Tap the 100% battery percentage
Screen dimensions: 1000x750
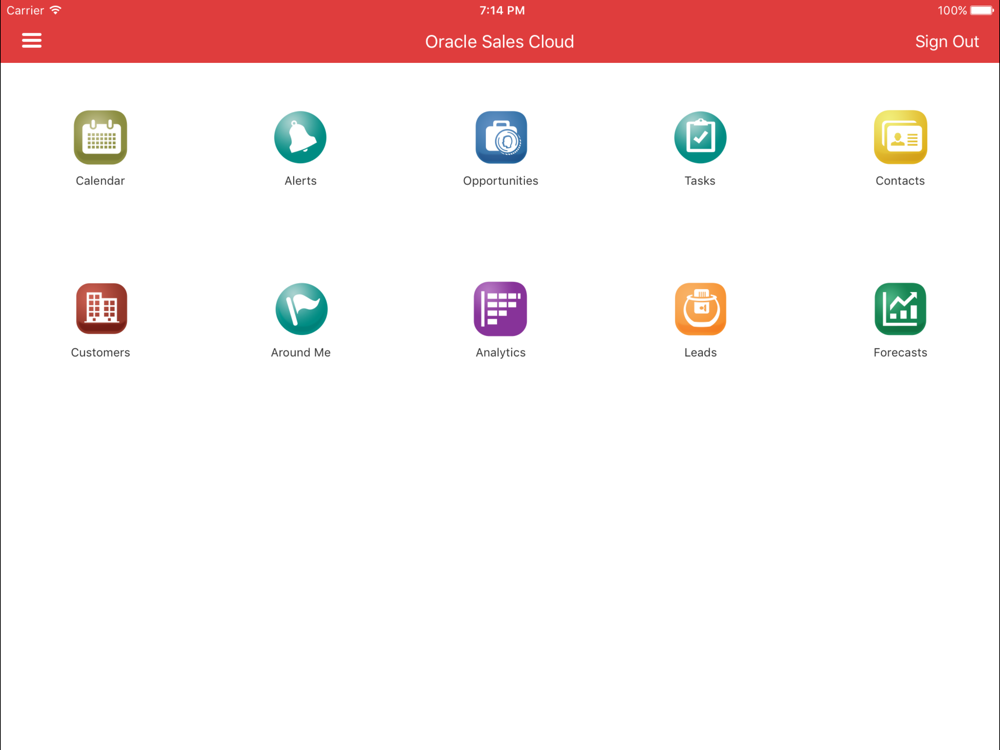tap(952, 10)
